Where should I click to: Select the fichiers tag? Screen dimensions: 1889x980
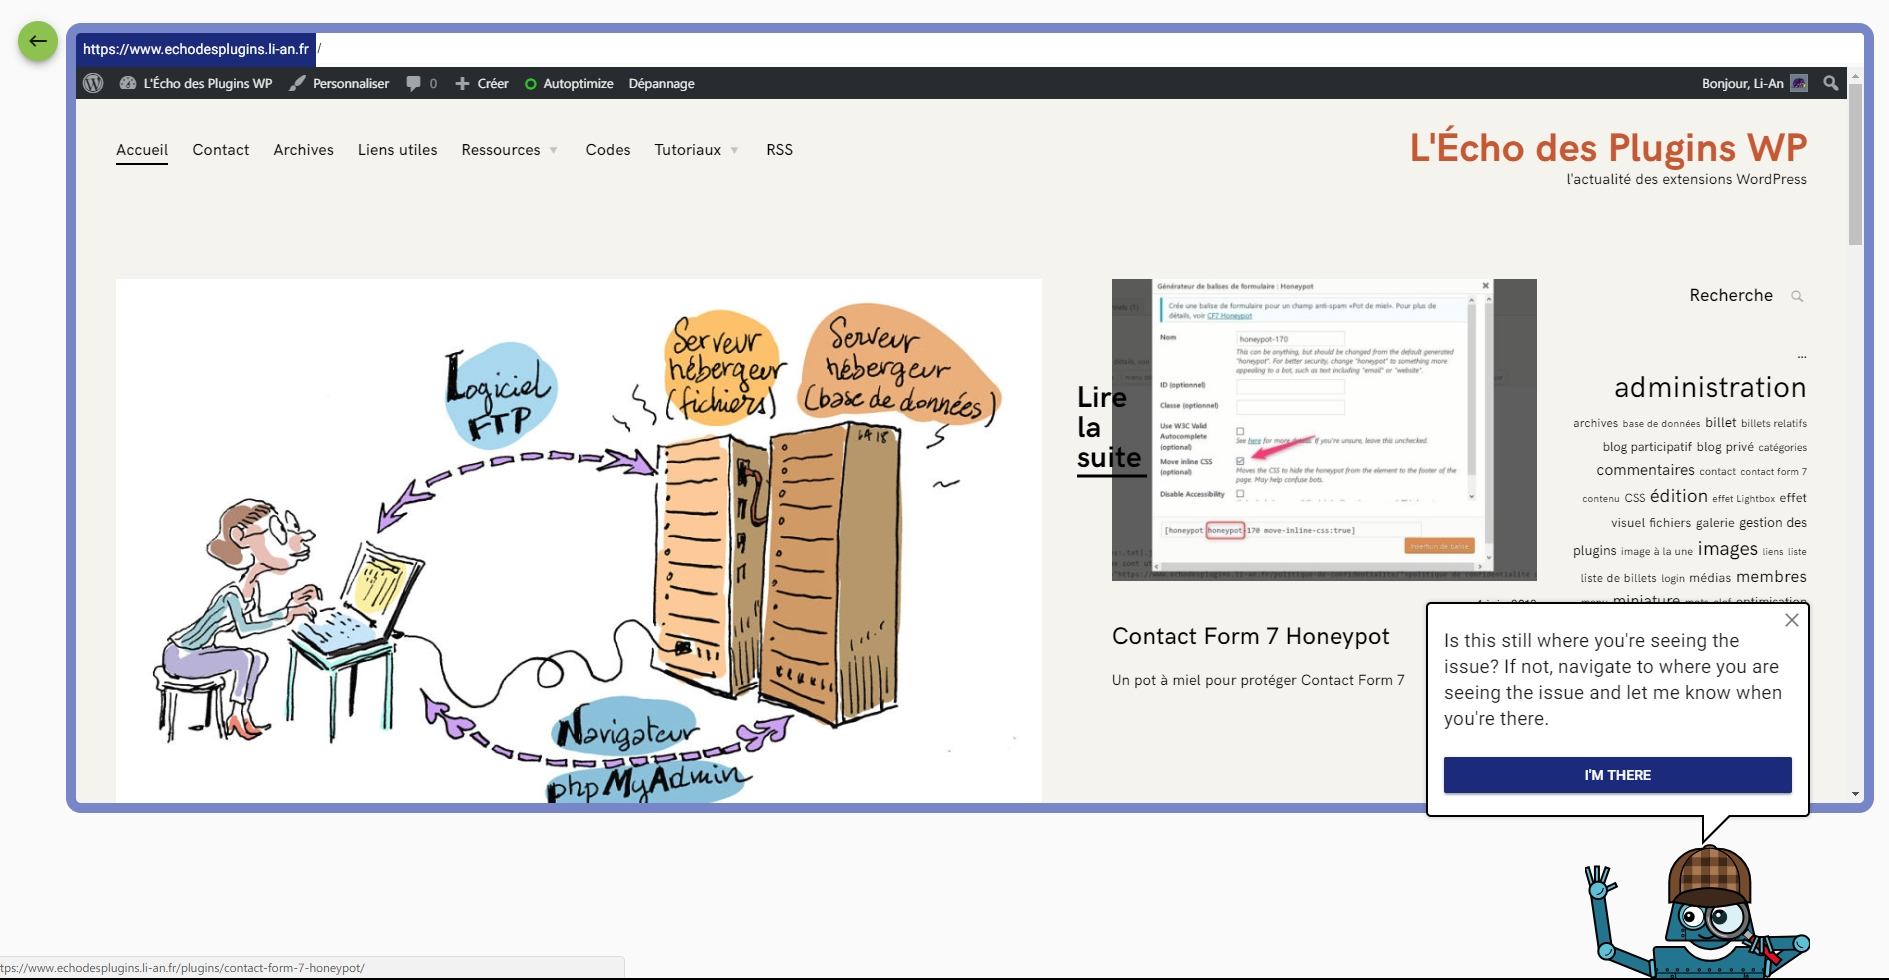click(1670, 523)
